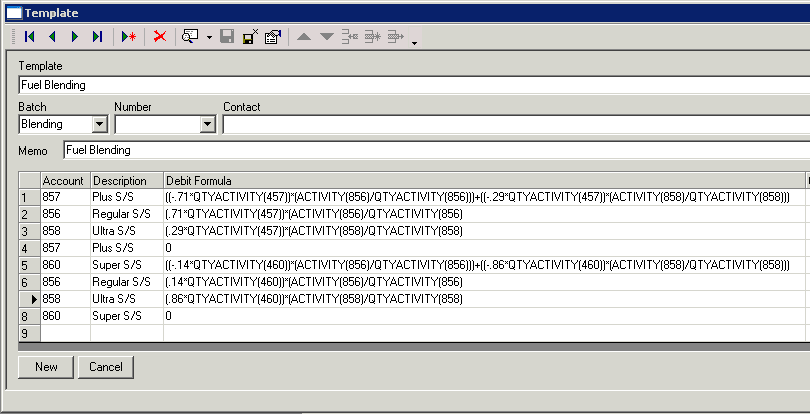Click row 1 debit formula starting ((-.71
This screenshot has width=810, height=414.
point(485,197)
